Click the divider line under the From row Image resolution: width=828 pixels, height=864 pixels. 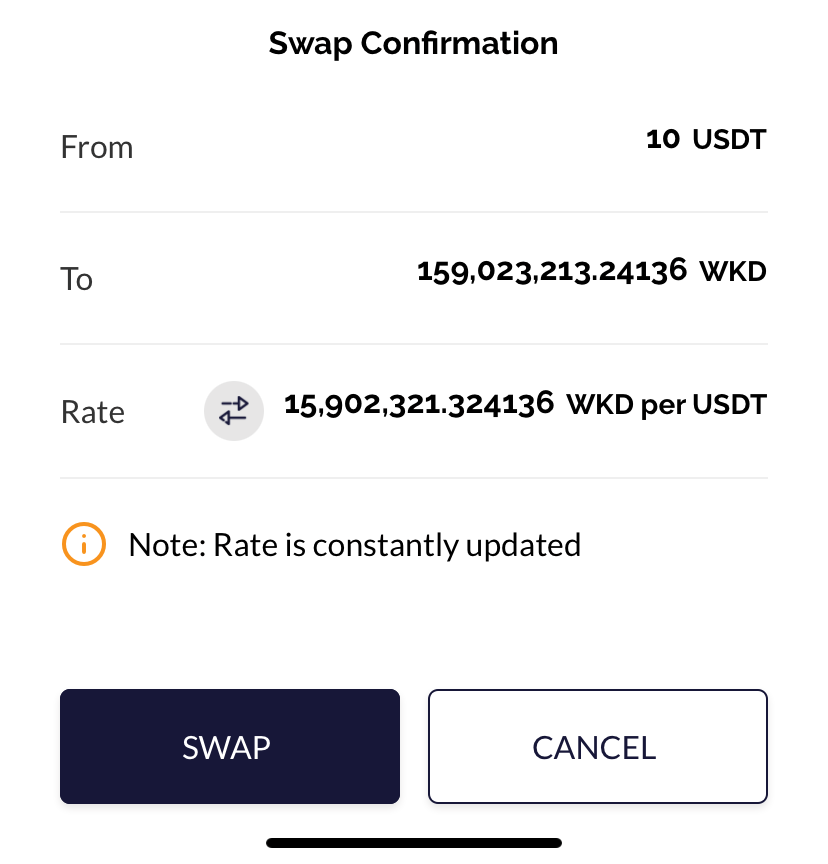414,212
